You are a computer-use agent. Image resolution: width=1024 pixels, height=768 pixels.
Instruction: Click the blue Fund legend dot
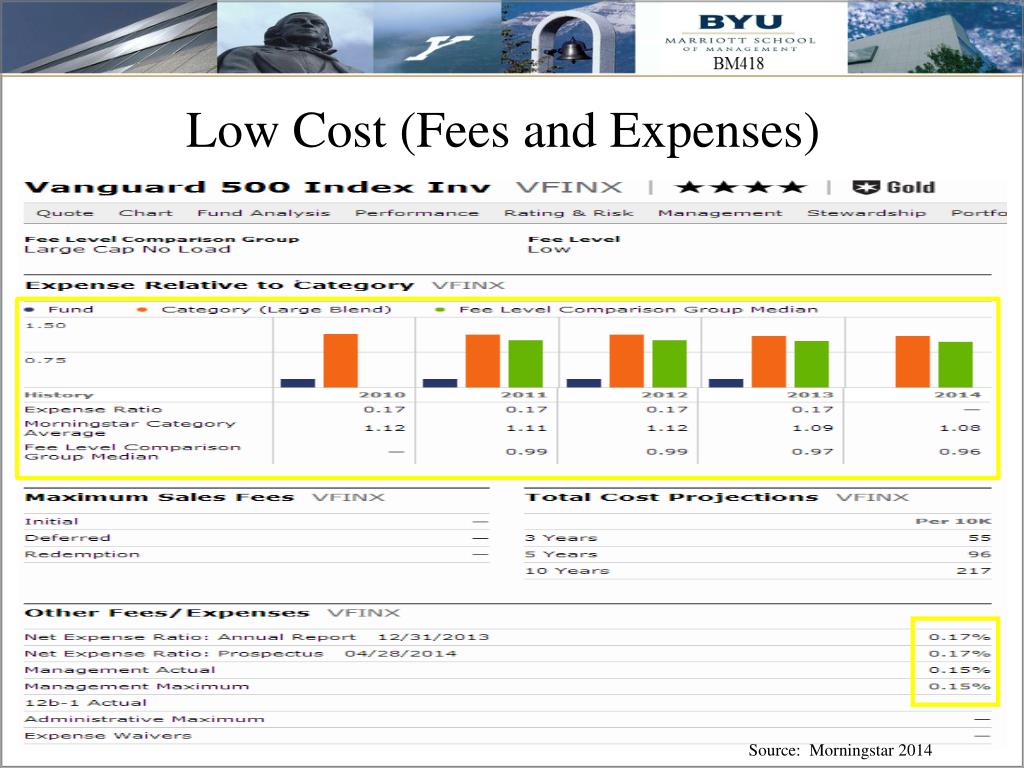pyautogui.click(x=29, y=310)
